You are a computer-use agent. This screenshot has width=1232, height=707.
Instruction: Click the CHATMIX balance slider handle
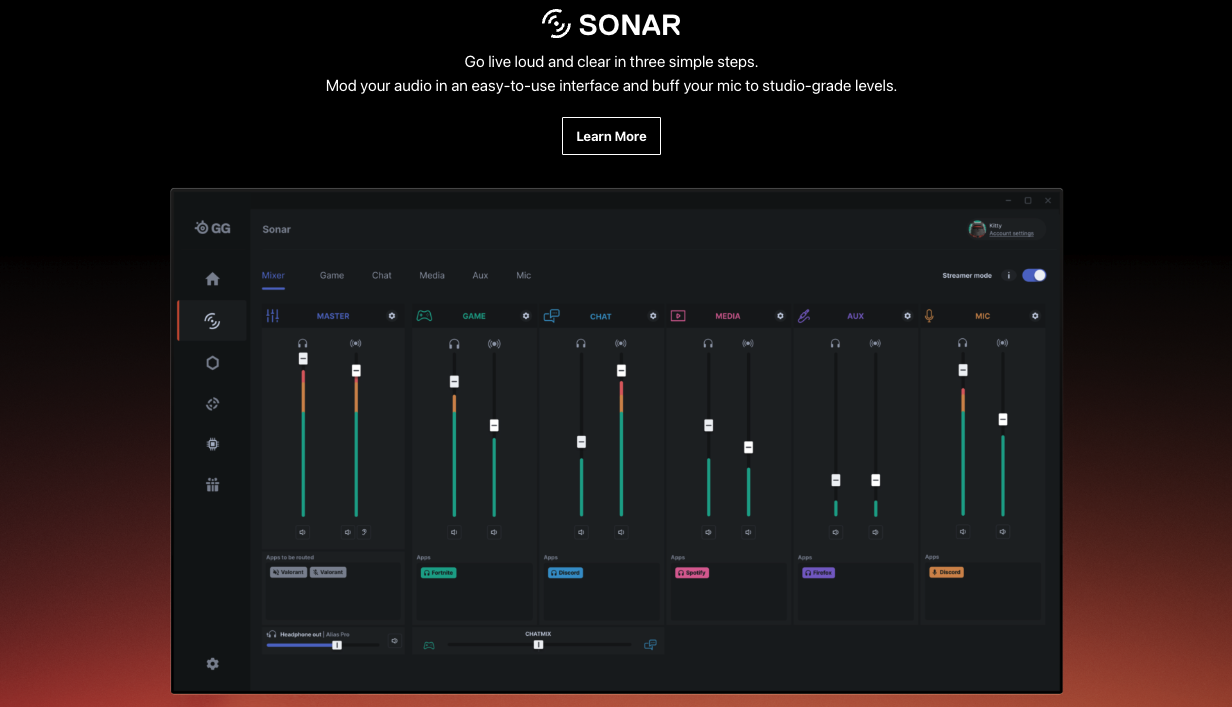(538, 645)
